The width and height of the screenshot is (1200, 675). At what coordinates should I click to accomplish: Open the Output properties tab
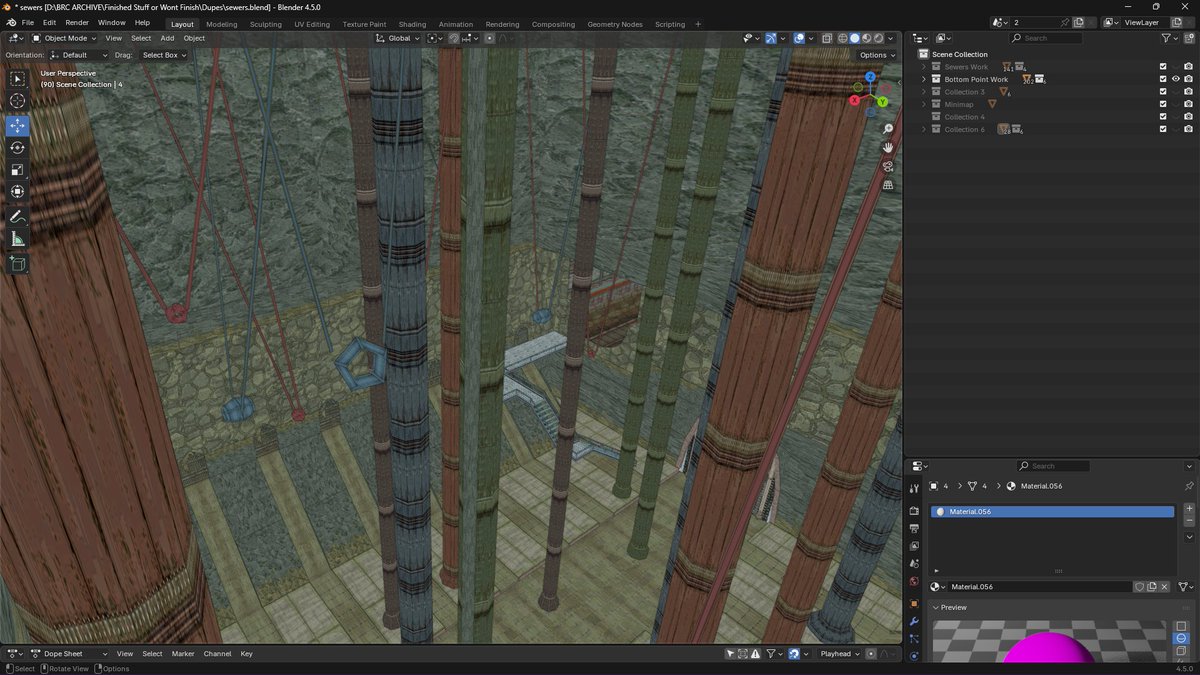click(914, 528)
